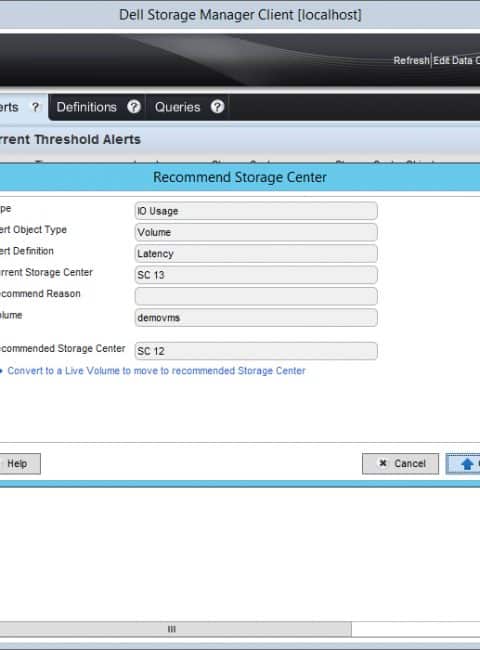480x650 pixels.
Task: Click the Alert Object Type label
Action: point(33,230)
